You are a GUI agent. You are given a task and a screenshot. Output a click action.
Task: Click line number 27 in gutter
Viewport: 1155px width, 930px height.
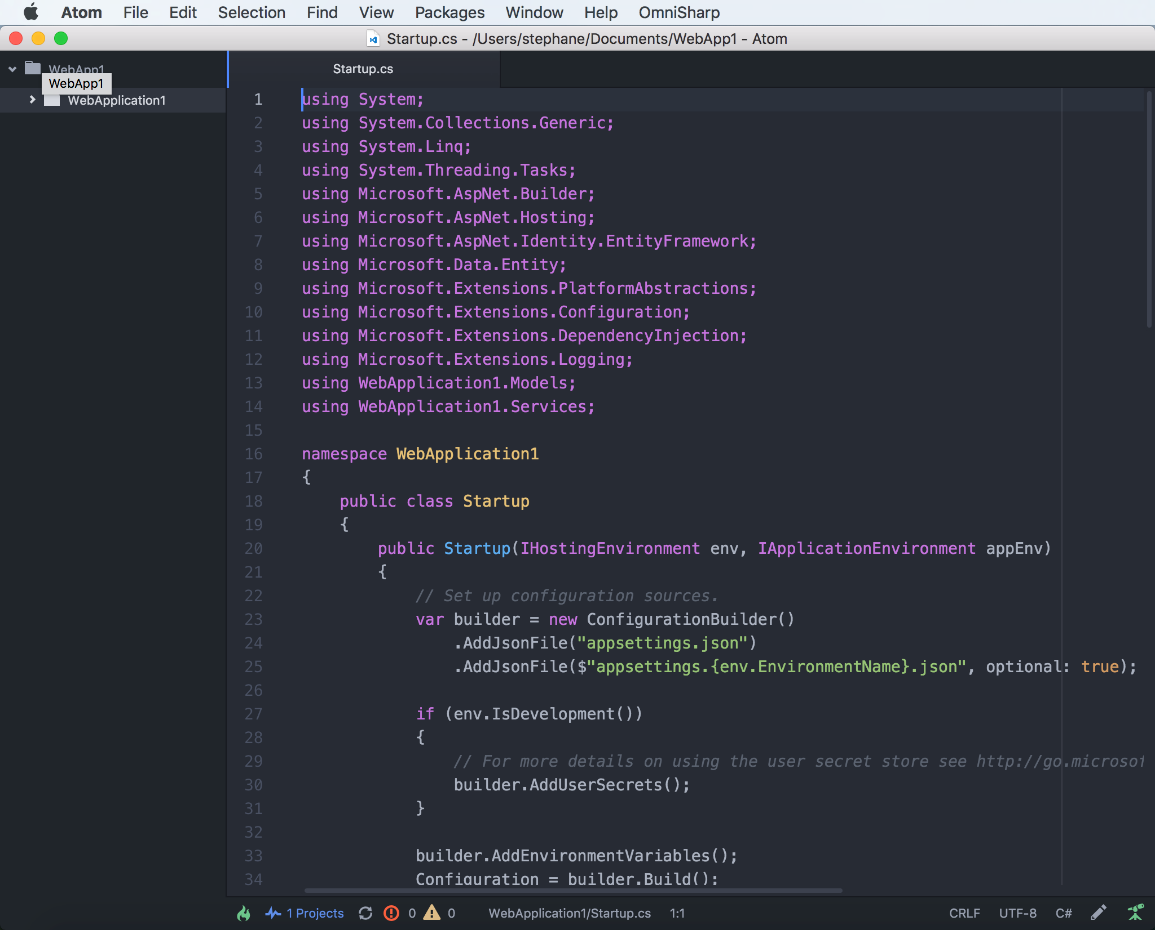click(253, 714)
